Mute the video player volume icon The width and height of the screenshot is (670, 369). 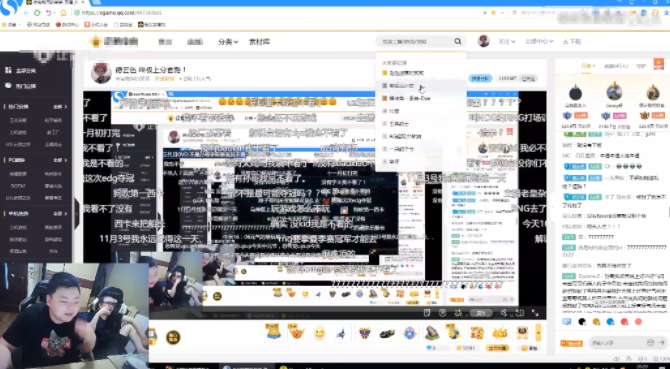point(504,313)
